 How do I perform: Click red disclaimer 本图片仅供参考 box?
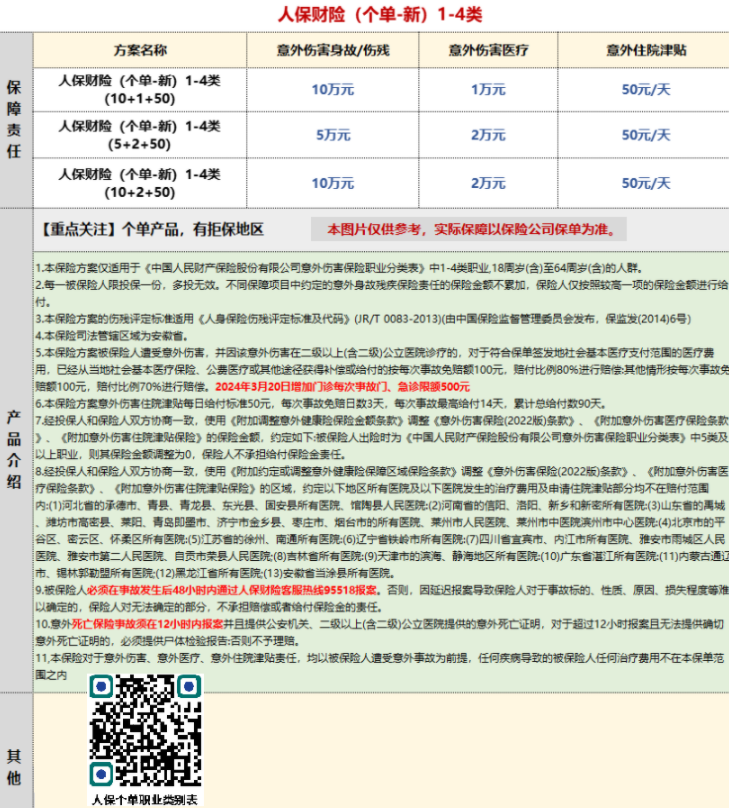469,229
